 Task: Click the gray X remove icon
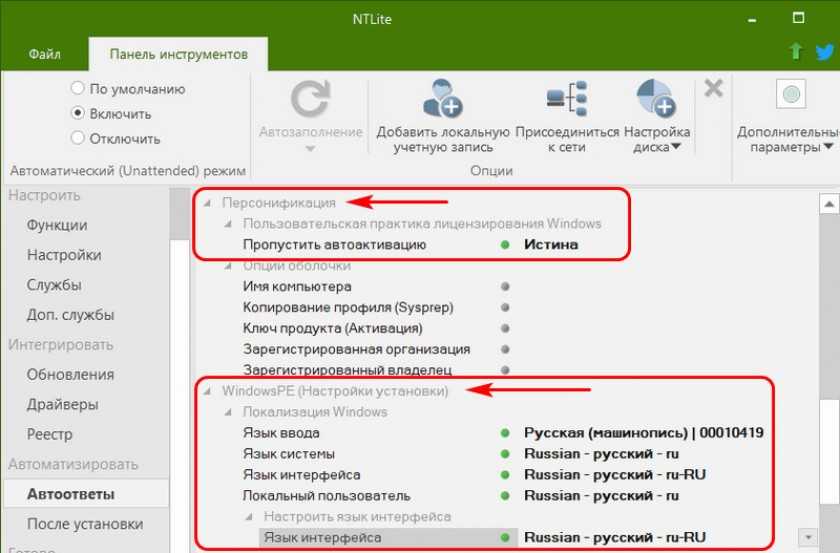pos(713,88)
